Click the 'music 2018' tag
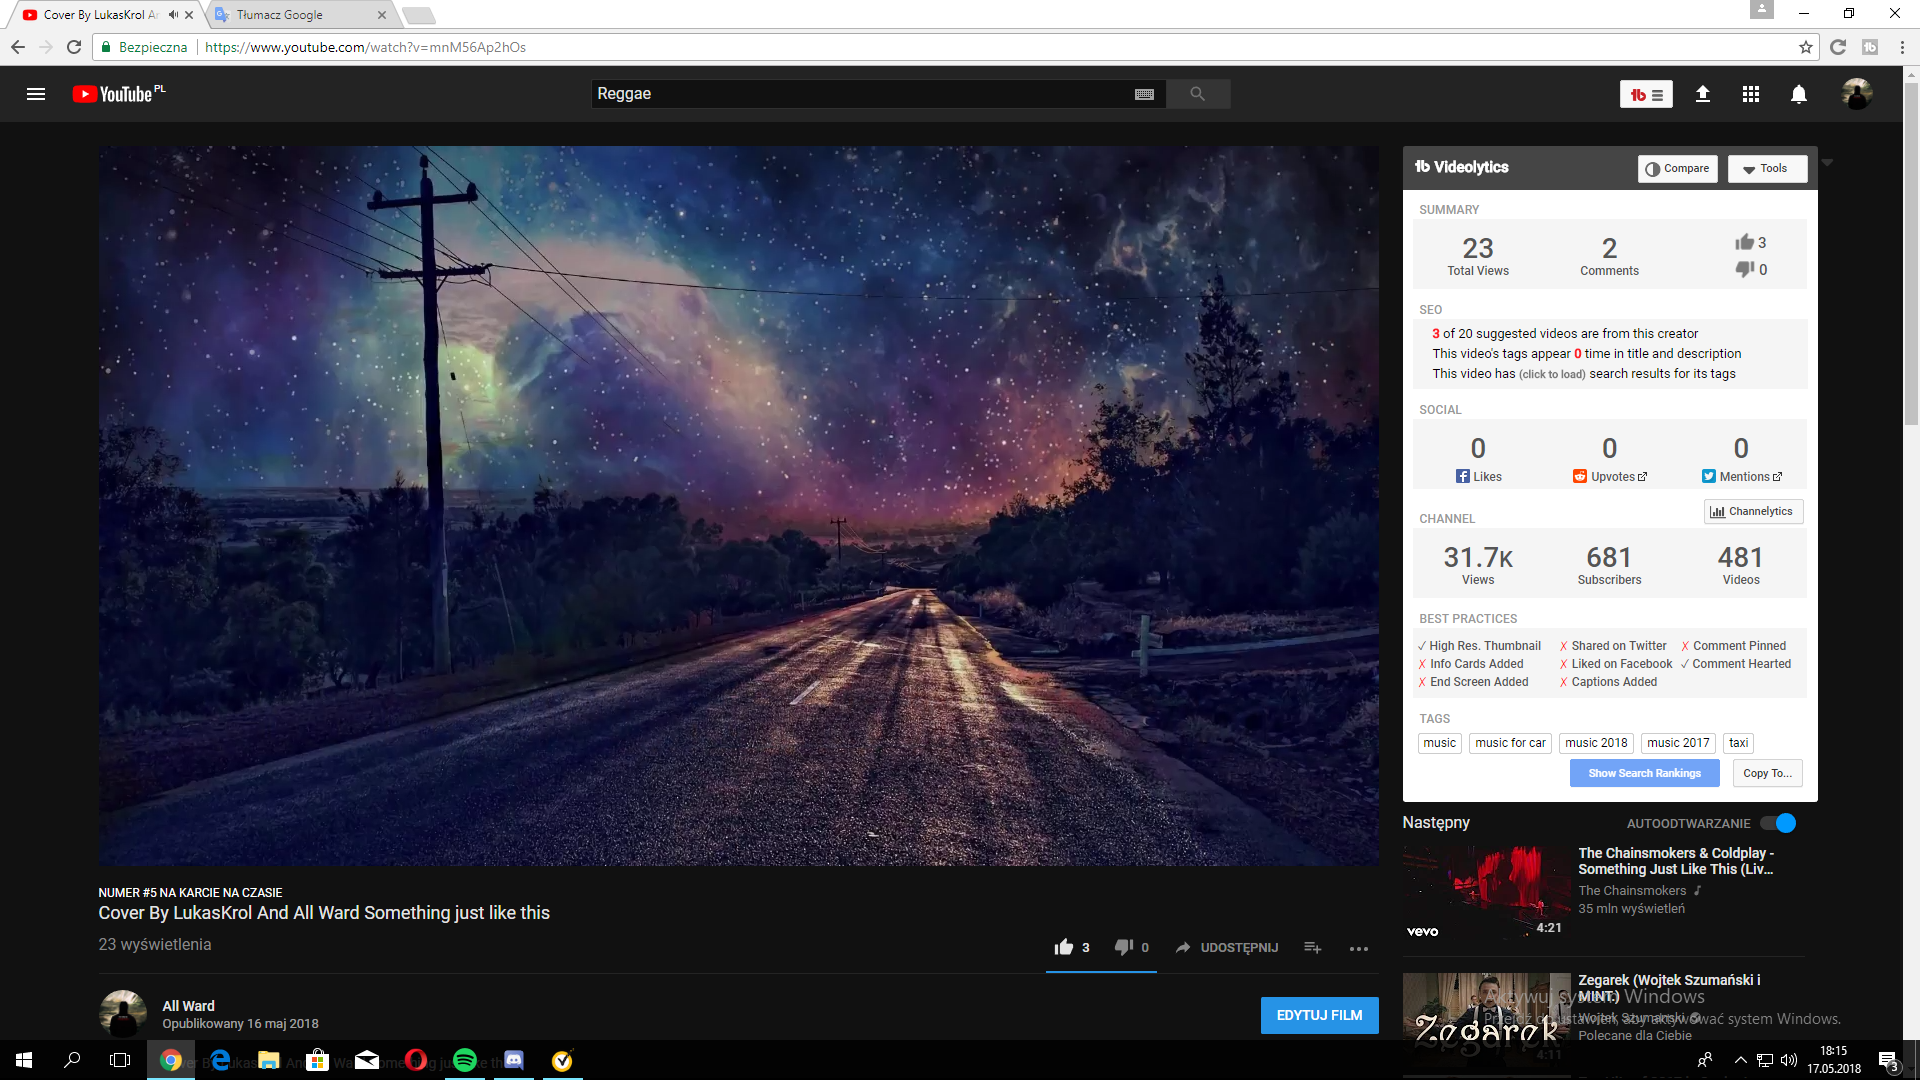Image resolution: width=1920 pixels, height=1080 pixels. (x=1596, y=743)
